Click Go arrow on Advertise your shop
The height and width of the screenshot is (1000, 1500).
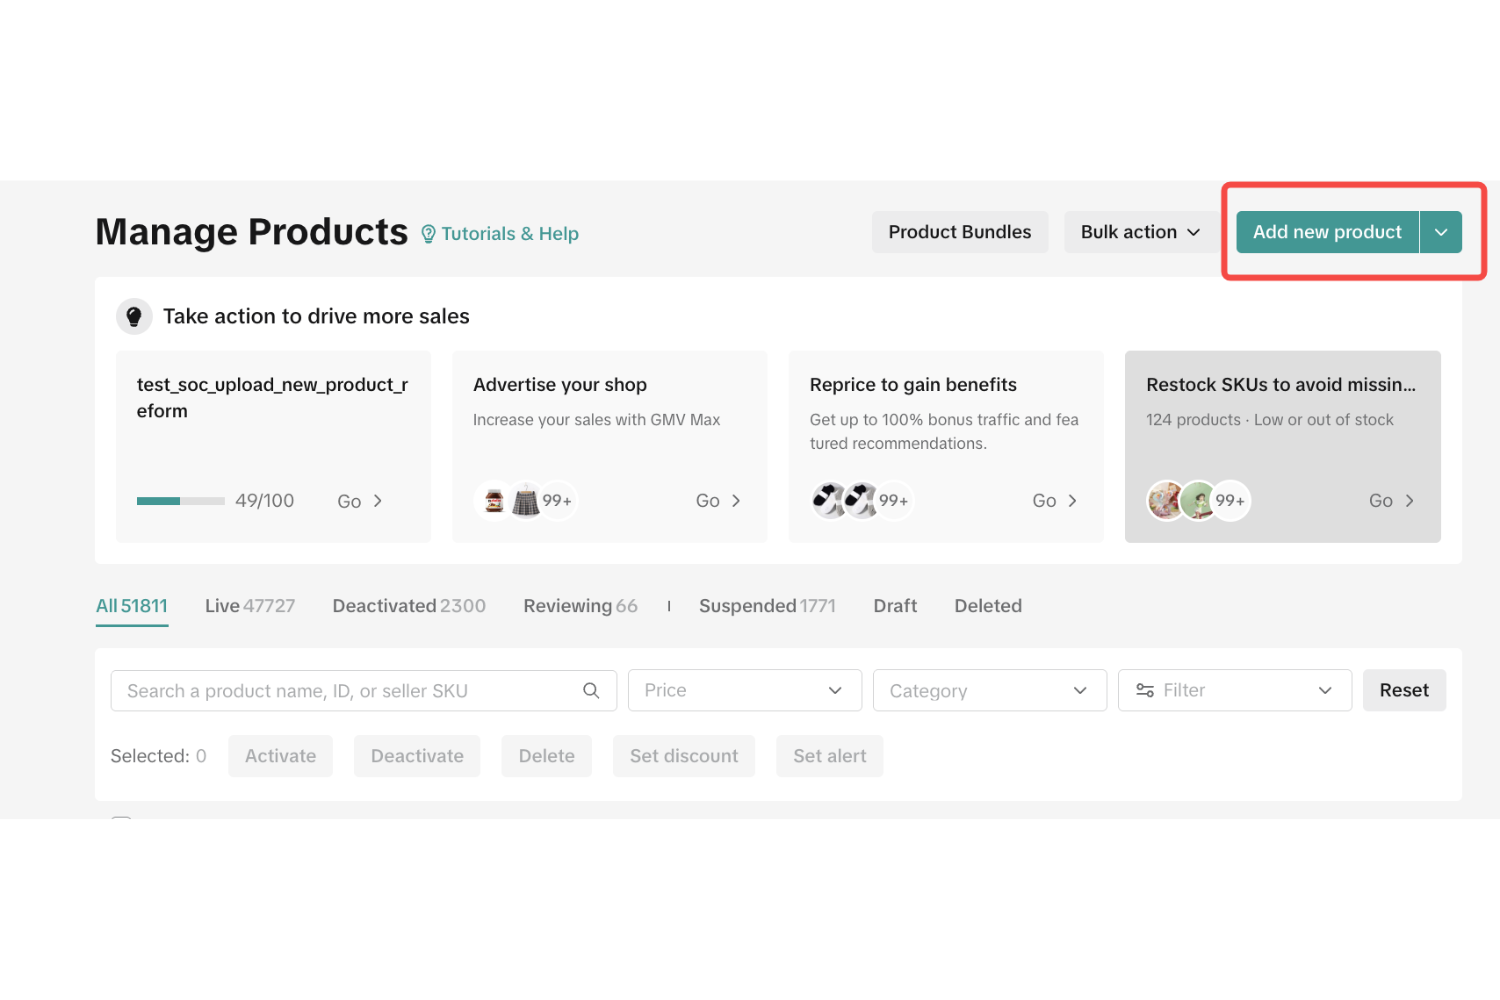click(735, 501)
